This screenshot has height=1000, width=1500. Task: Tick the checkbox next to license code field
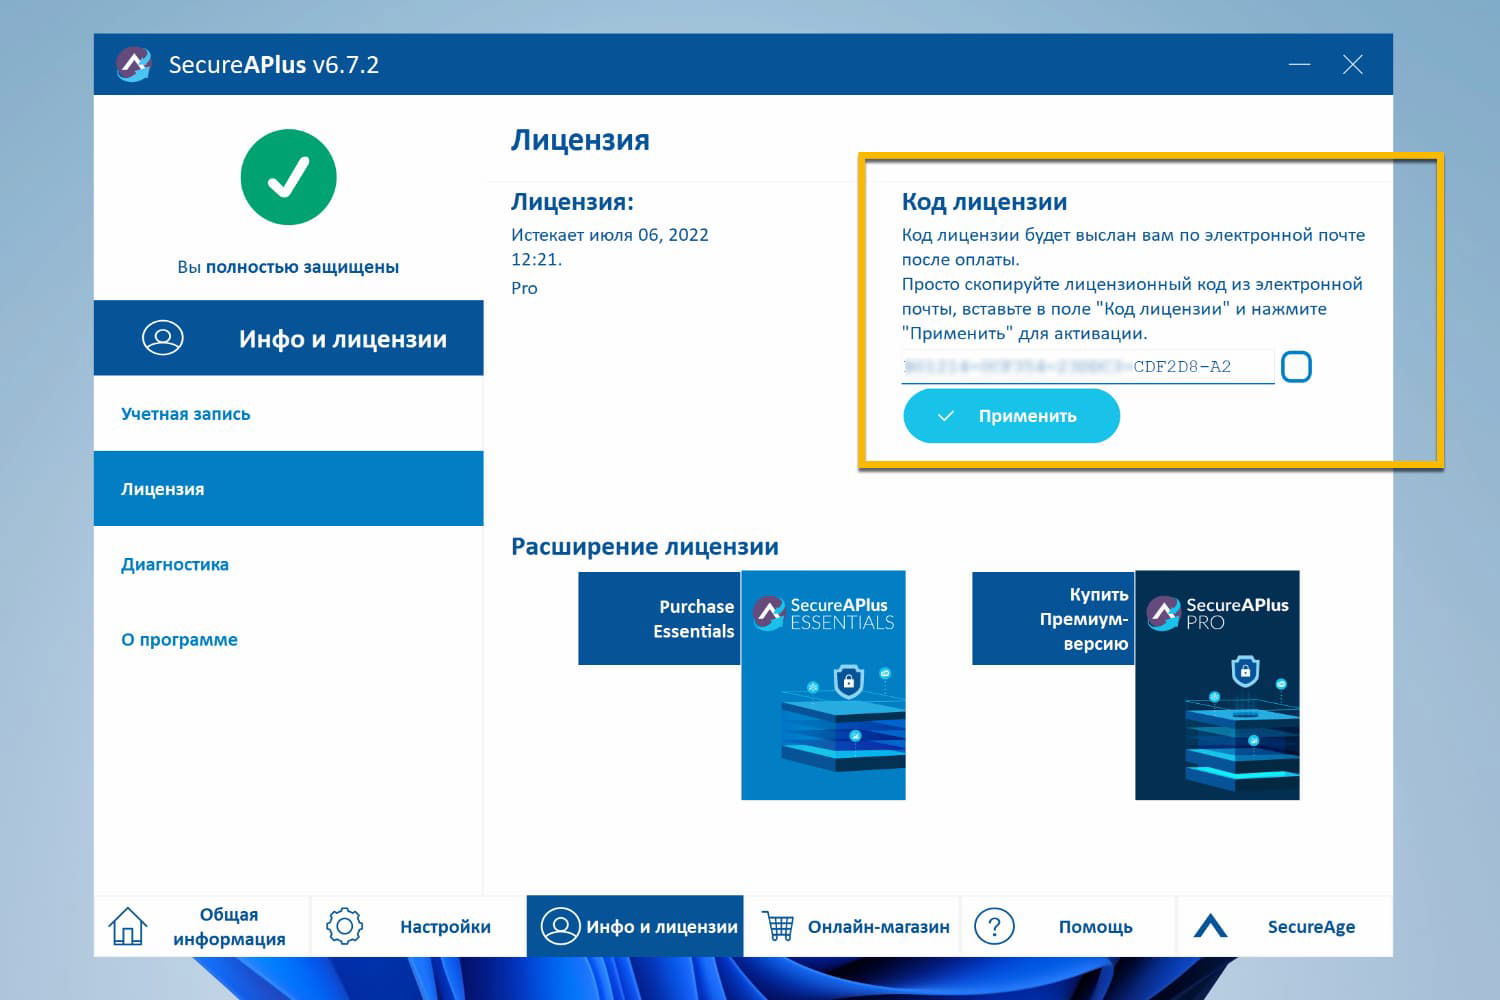(x=1296, y=367)
